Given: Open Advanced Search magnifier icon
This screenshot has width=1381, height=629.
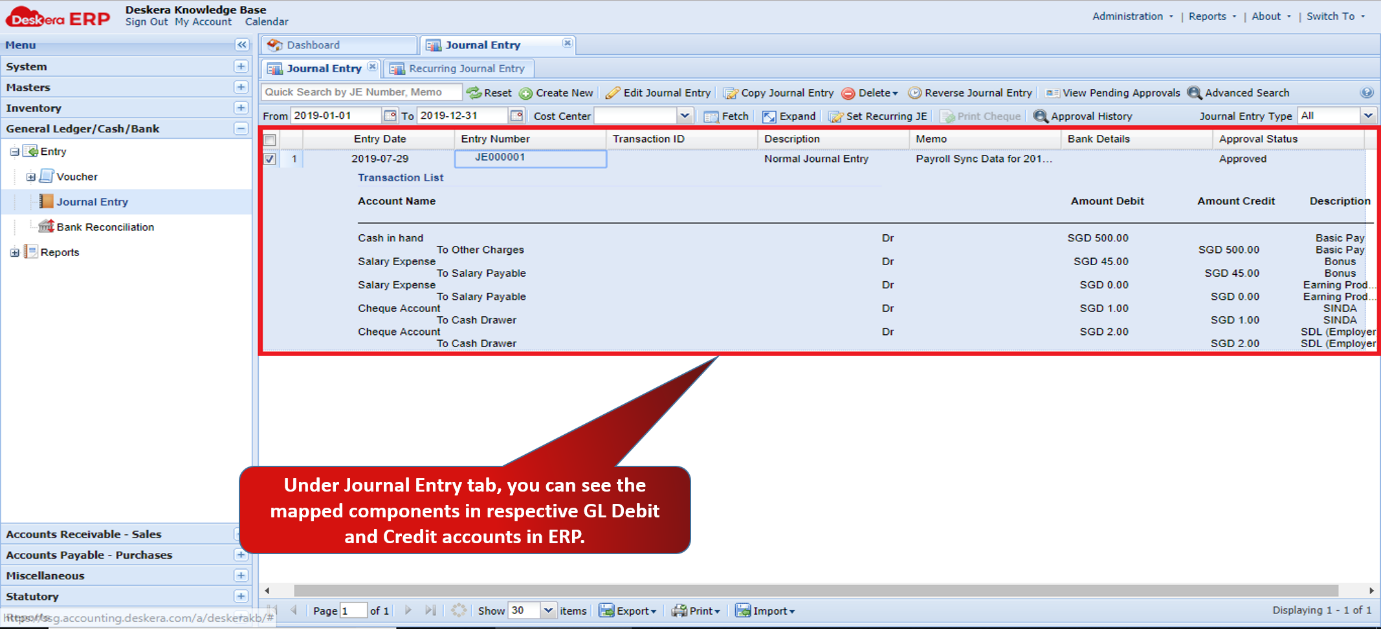Looking at the screenshot, I should pyautogui.click(x=1194, y=93).
